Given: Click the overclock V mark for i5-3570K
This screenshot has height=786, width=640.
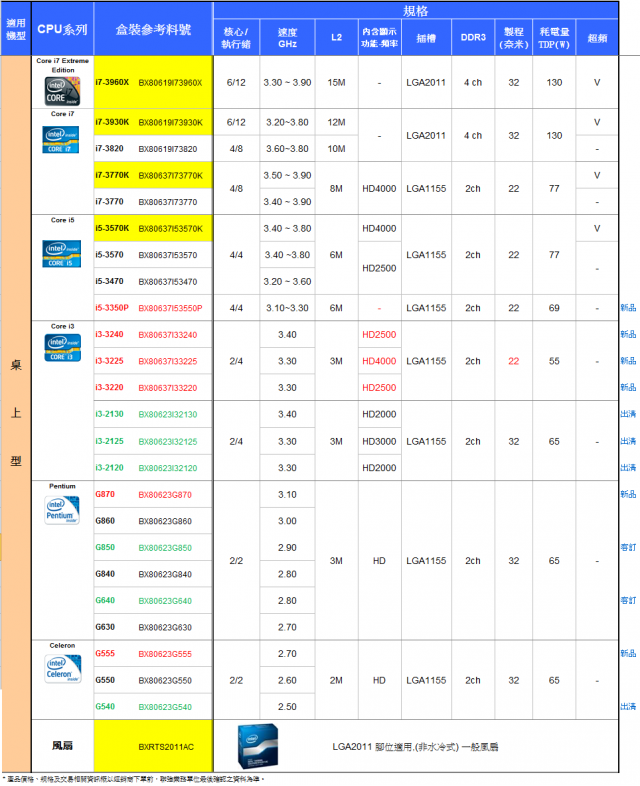Looking at the screenshot, I should [597, 229].
